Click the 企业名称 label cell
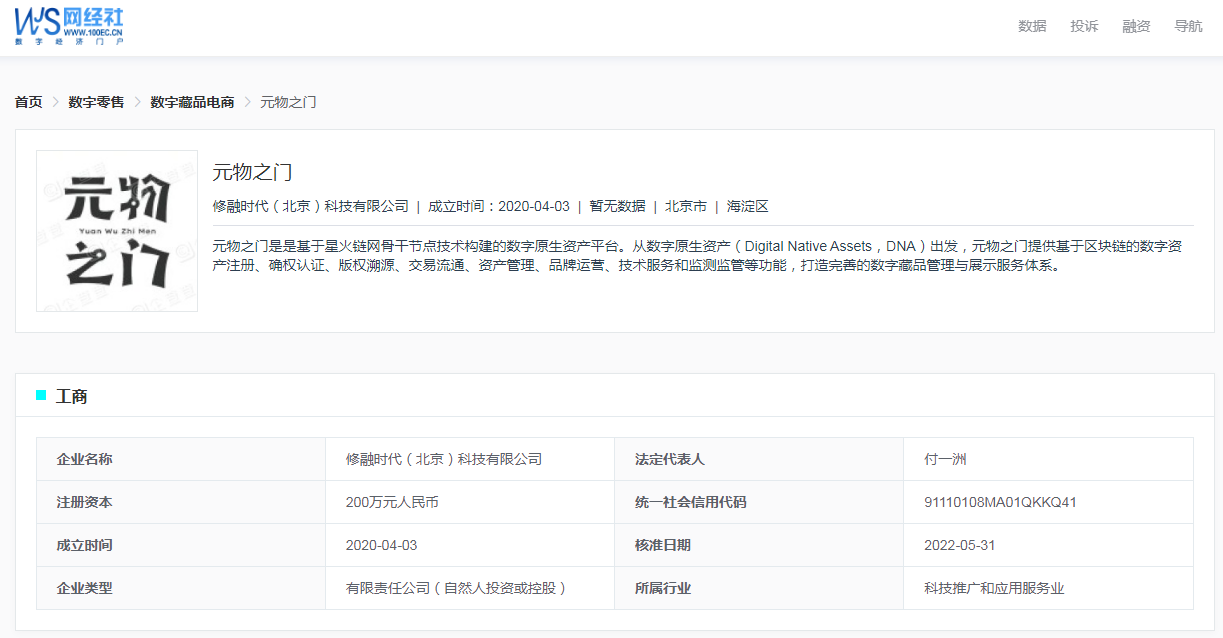This screenshot has width=1223, height=638. [x=181, y=459]
